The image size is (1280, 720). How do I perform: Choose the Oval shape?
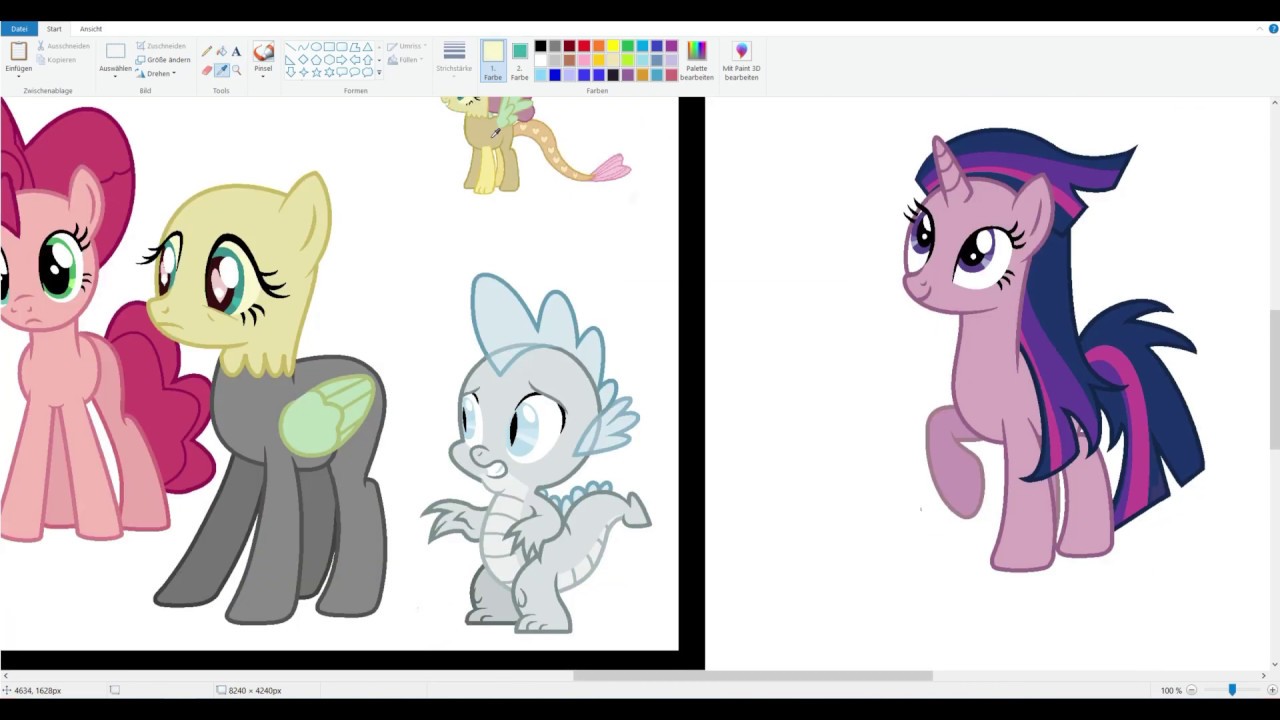click(316, 47)
